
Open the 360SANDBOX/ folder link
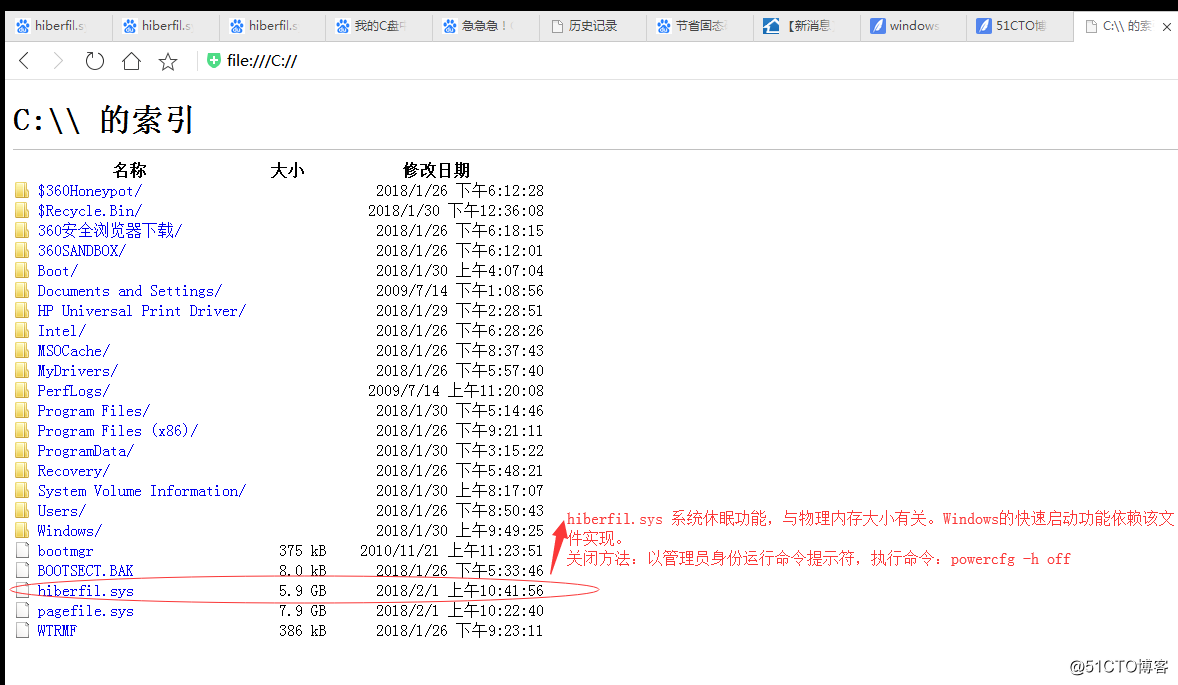[82, 251]
